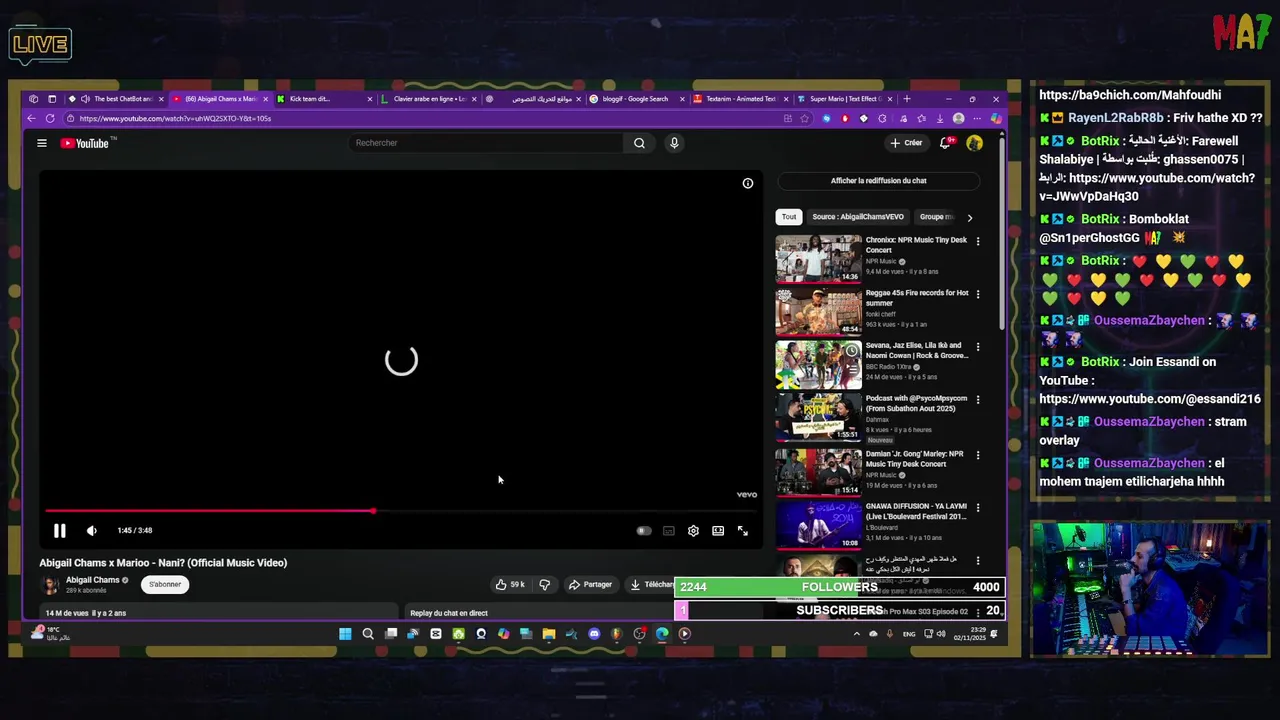Open options for Damian Jr. Gong Marley

[978, 455]
